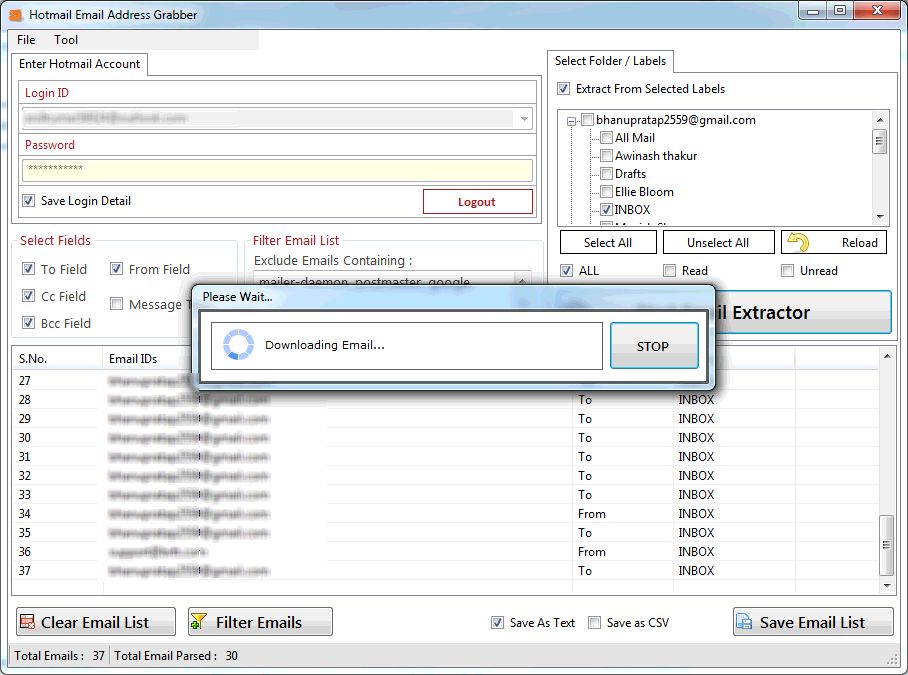The image size is (908, 675).
Task: Click the folder tree scrollbar thumb
Action: point(880,141)
